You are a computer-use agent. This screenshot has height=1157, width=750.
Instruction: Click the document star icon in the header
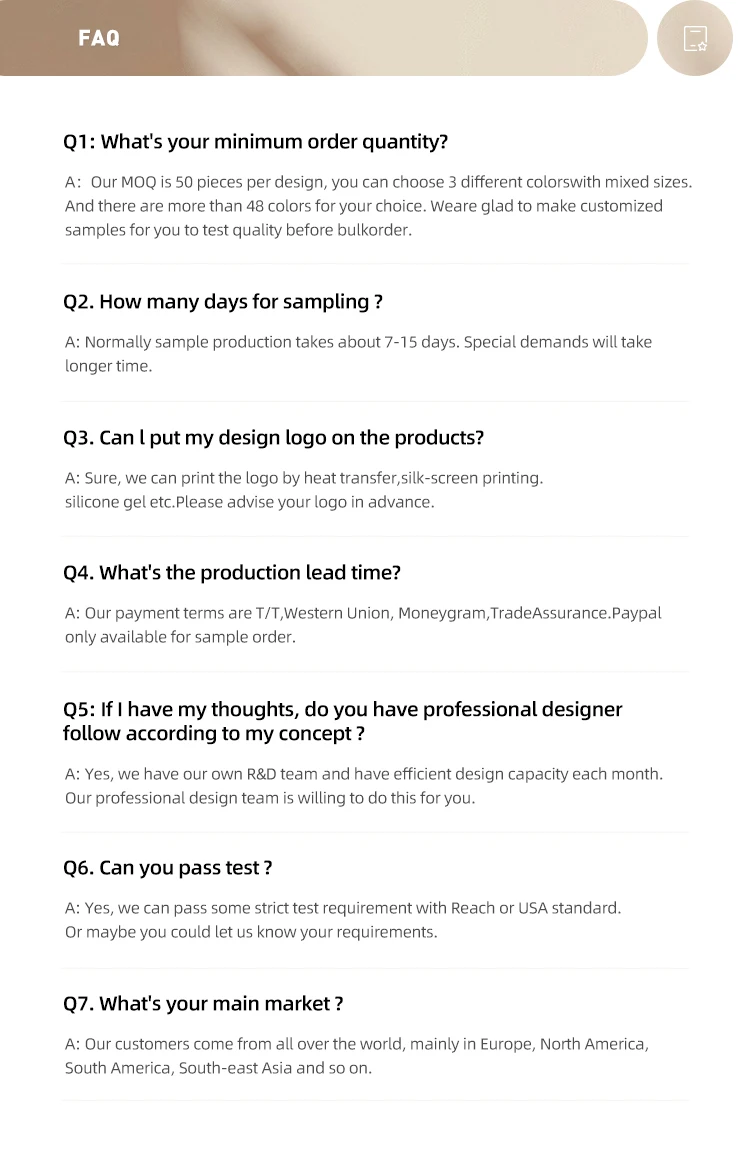(x=695, y=39)
